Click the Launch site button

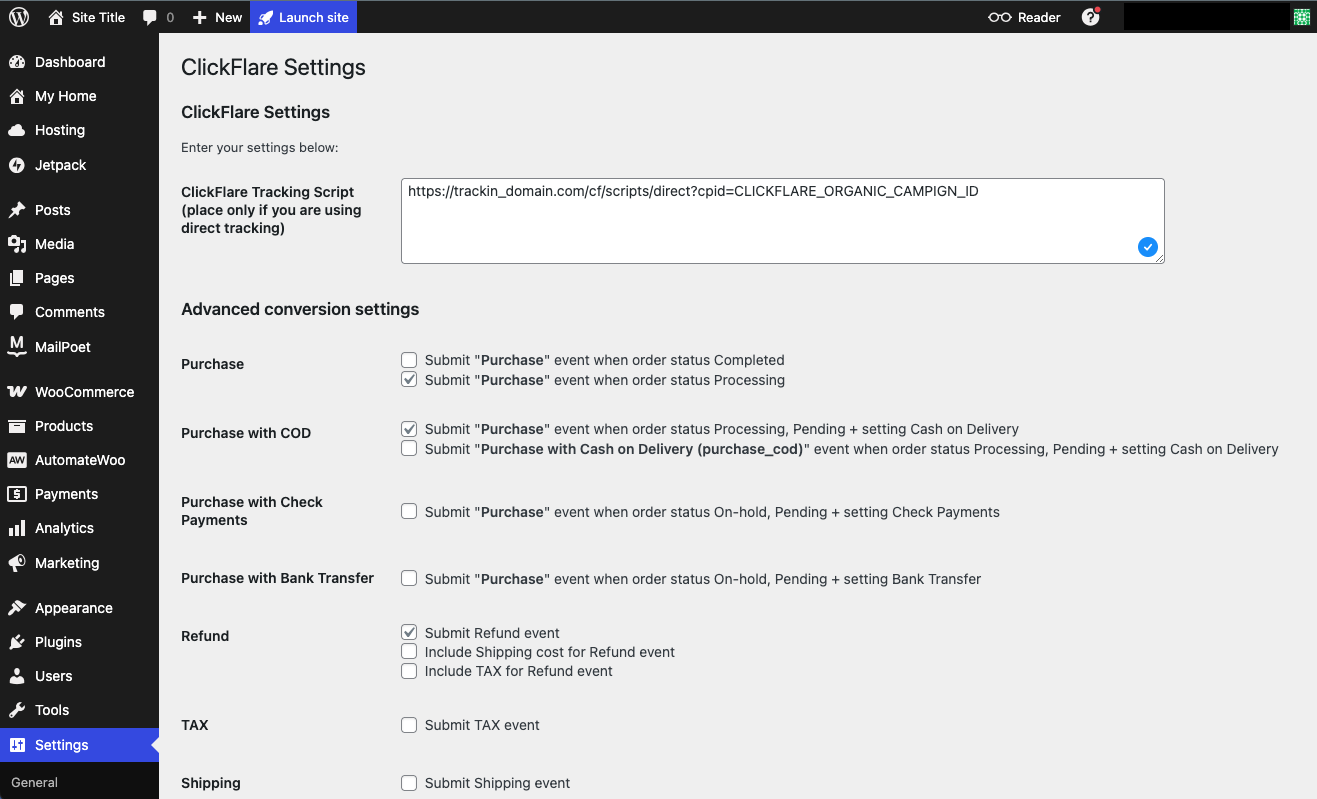303,17
